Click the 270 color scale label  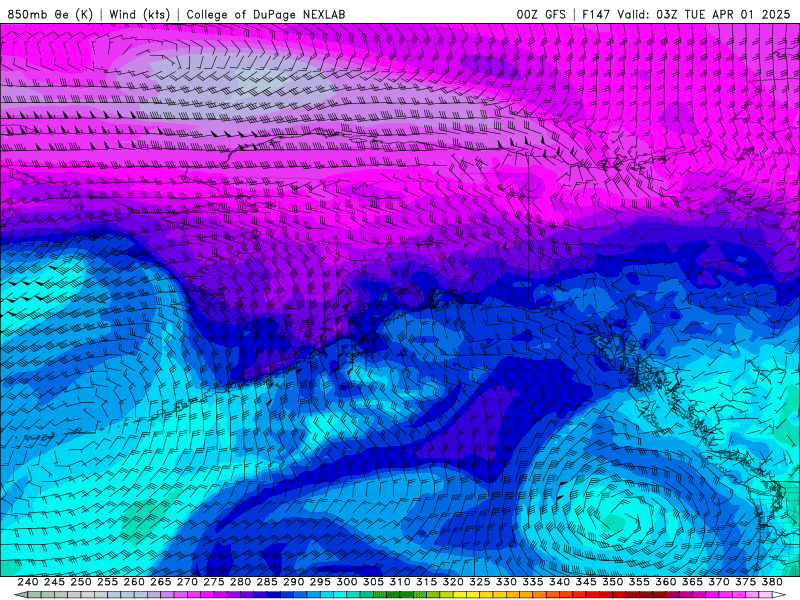[187, 582]
